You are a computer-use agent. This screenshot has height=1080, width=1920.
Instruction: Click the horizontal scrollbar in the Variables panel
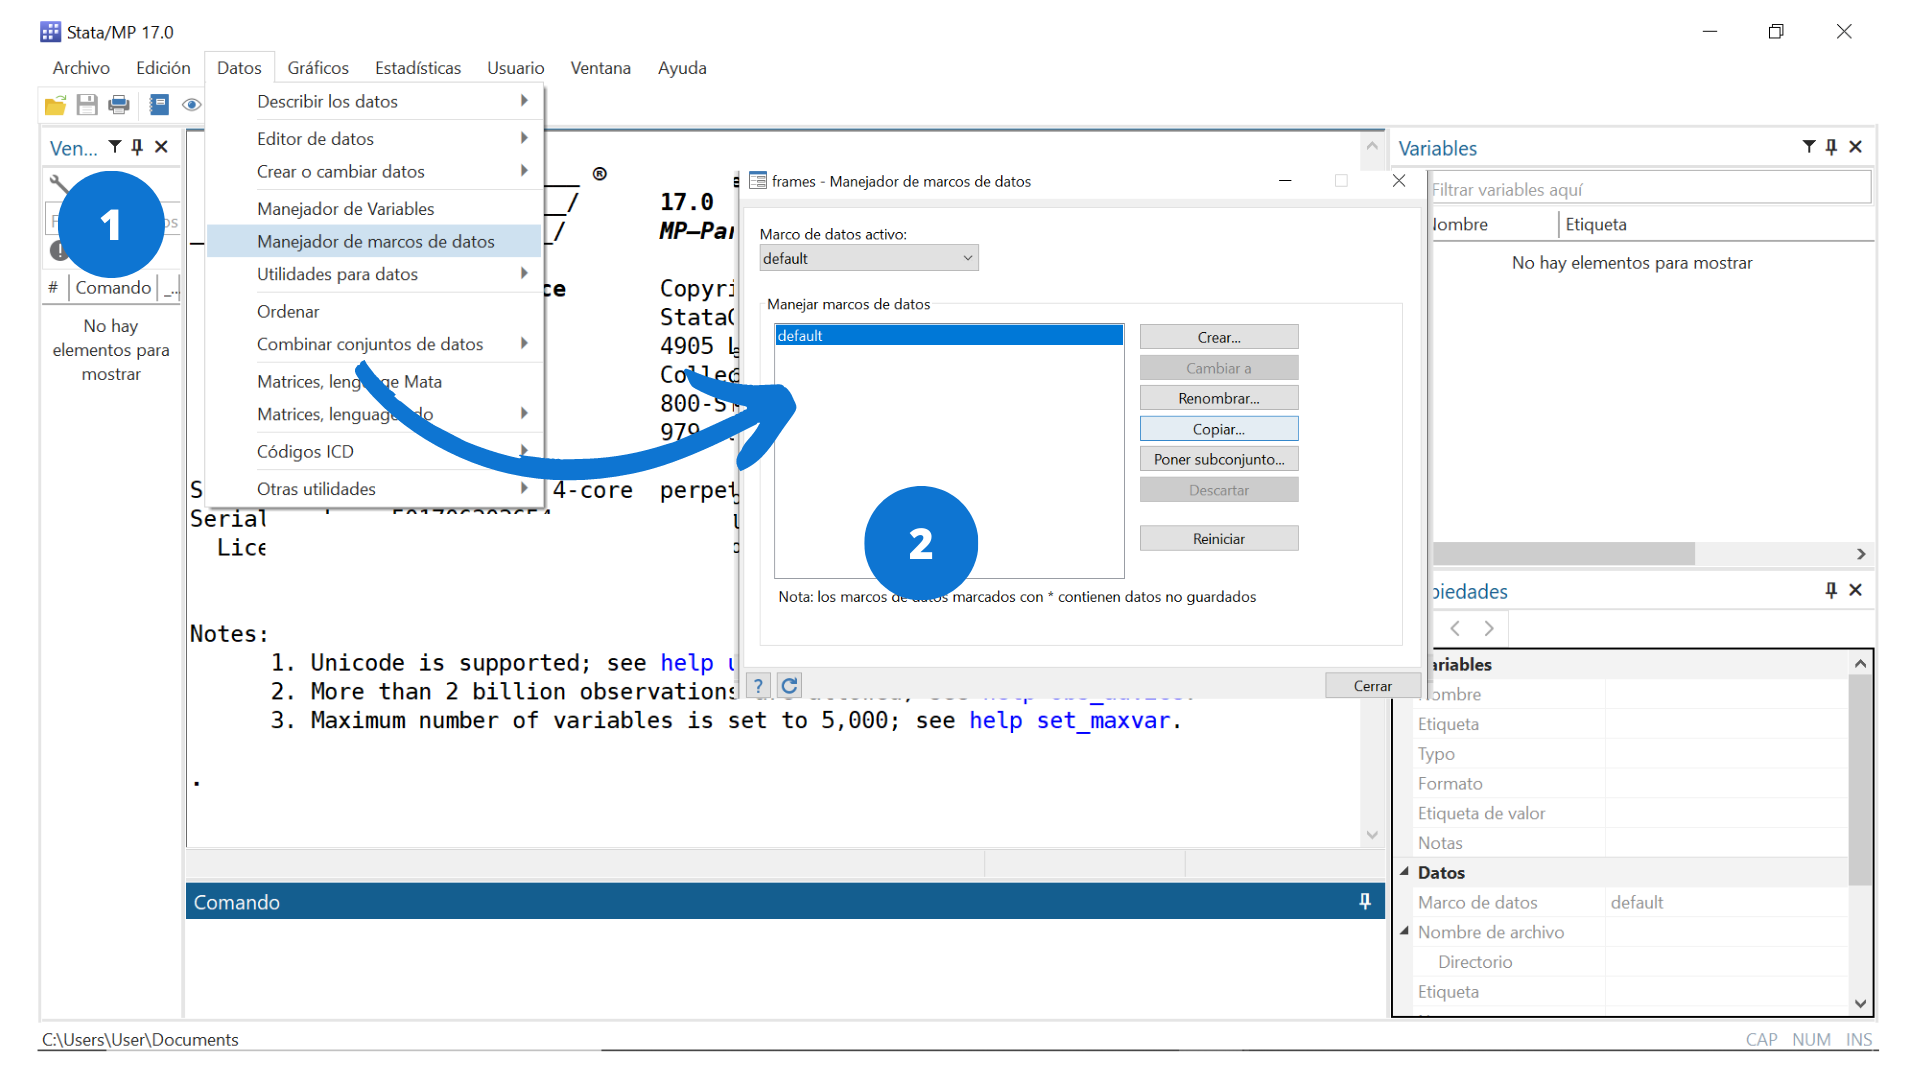click(x=1563, y=553)
